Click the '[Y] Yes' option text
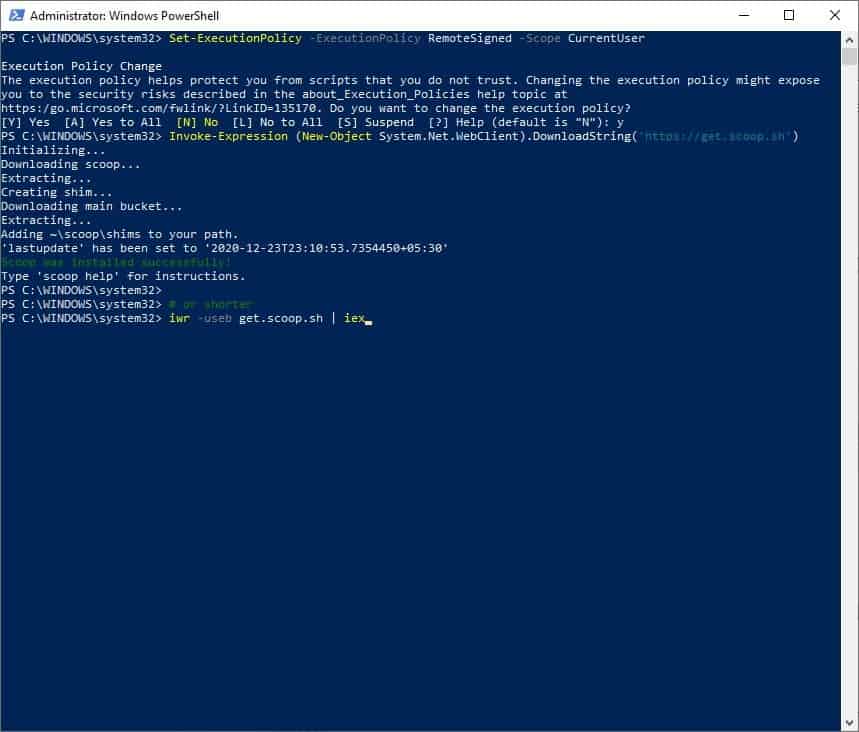The height and width of the screenshot is (732, 859). click(x=26, y=122)
